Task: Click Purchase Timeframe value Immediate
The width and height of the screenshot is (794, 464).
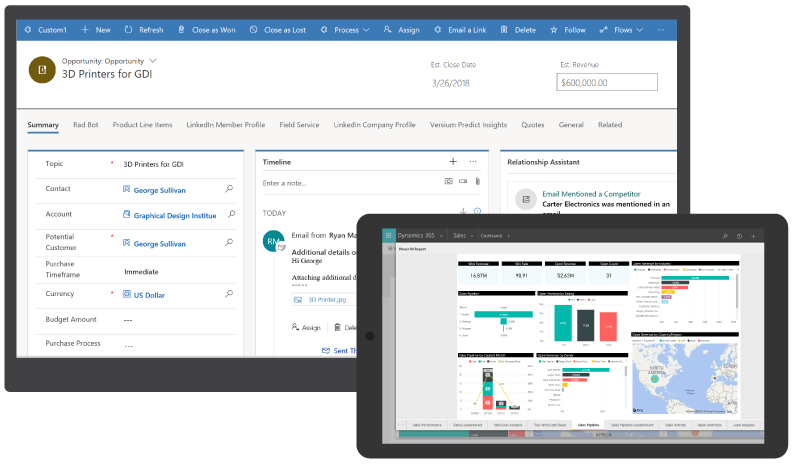Action: 141,272
